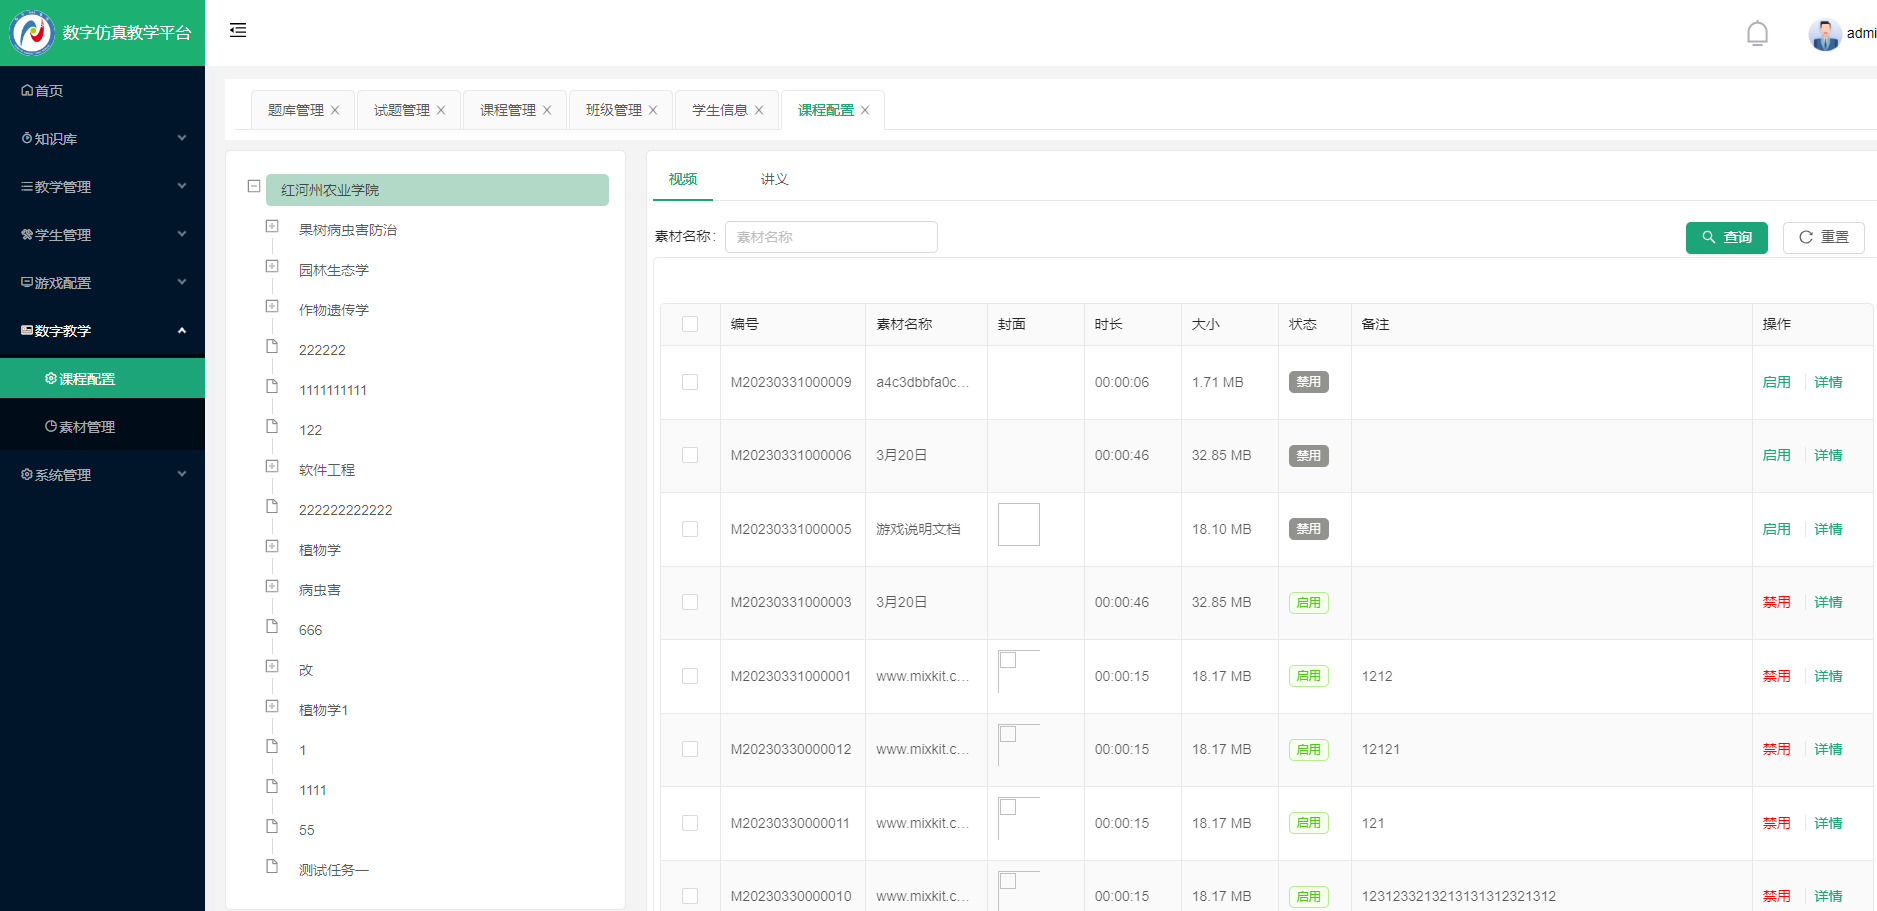Collapse the 数字教学 sidebar menu
This screenshot has height=911, width=1877.
pyautogui.click(x=102, y=331)
